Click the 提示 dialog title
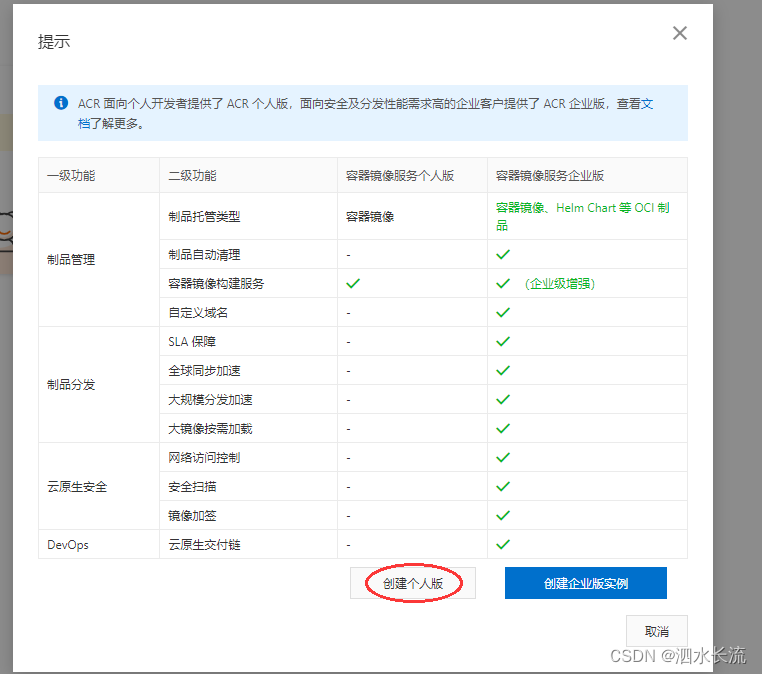This screenshot has width=762, height=674. [x=54, y=42]
